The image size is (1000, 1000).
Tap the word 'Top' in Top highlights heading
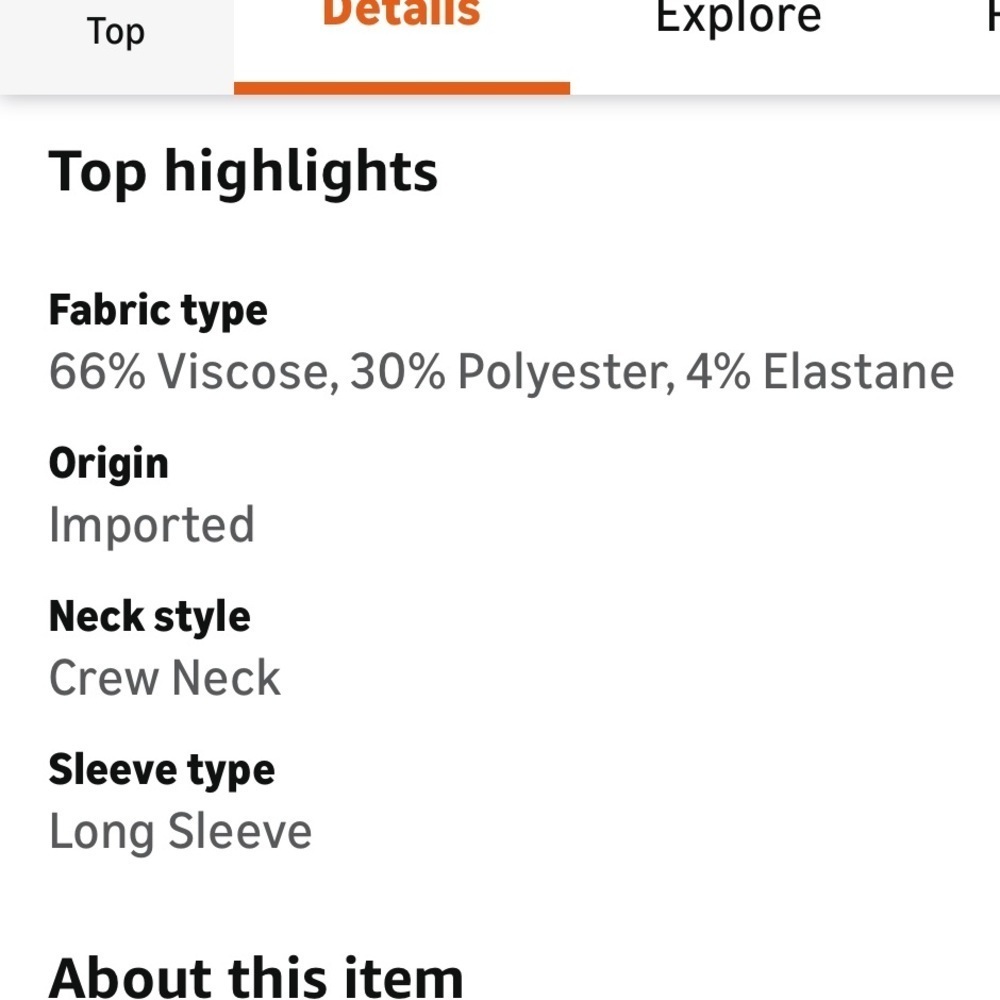pos(98,173)
